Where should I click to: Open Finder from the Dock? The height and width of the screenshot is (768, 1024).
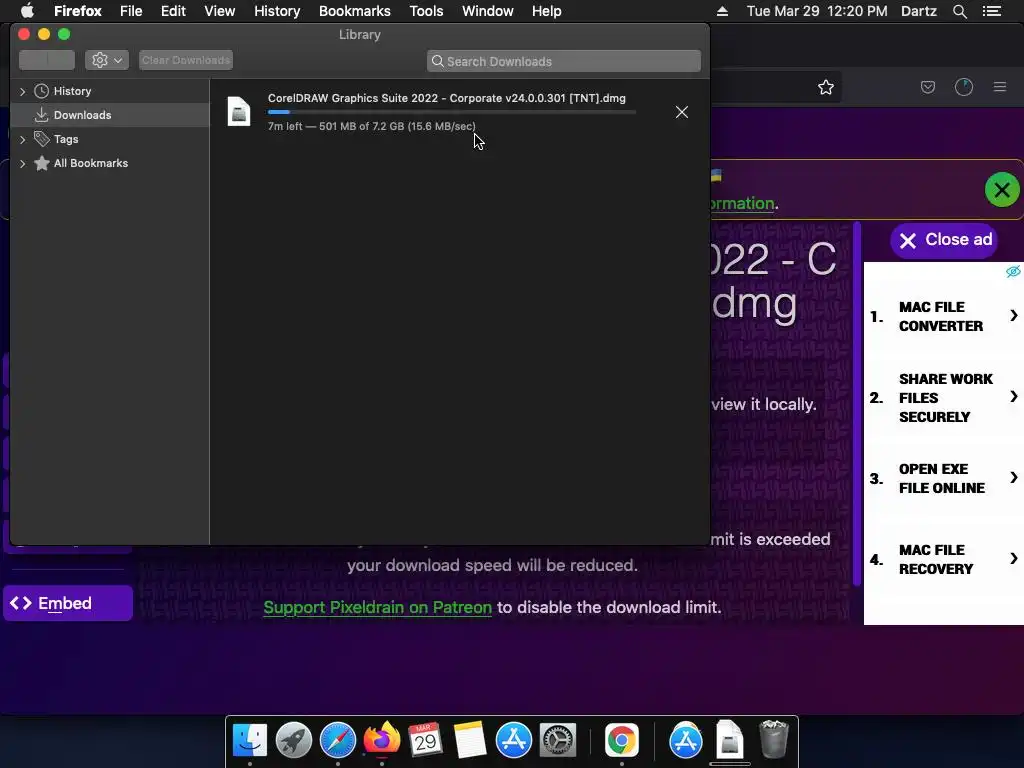pyautogui.click(x=250, y=741)
